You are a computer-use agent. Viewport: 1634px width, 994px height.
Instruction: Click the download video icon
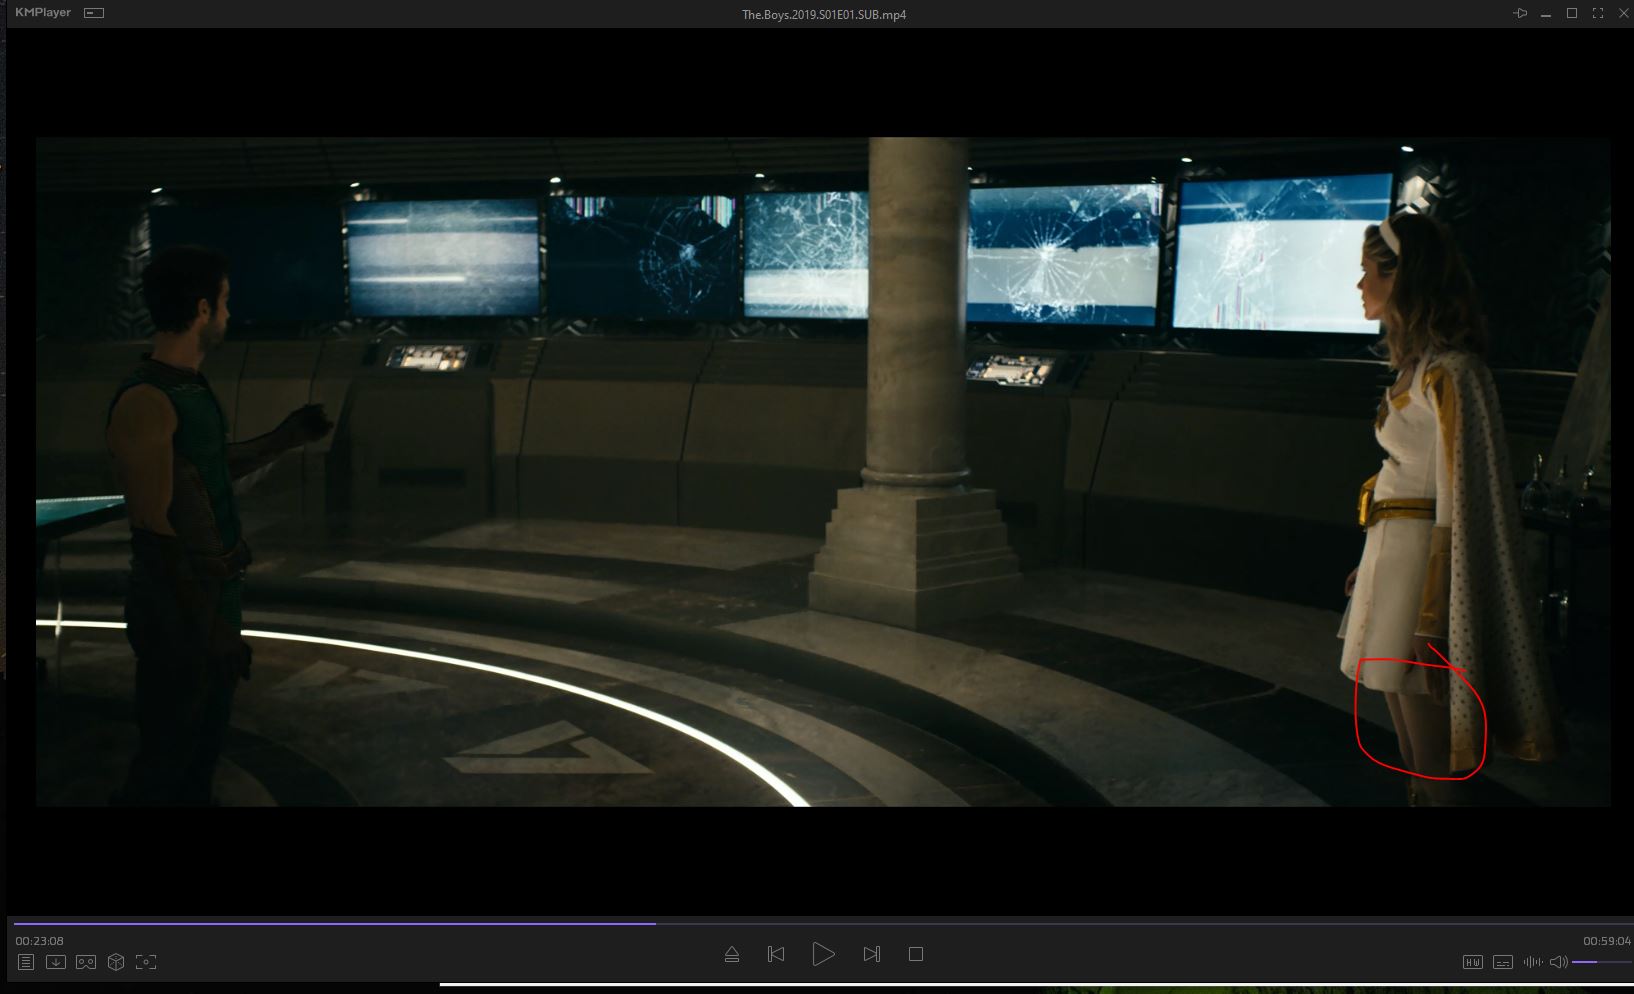(56, 962)
